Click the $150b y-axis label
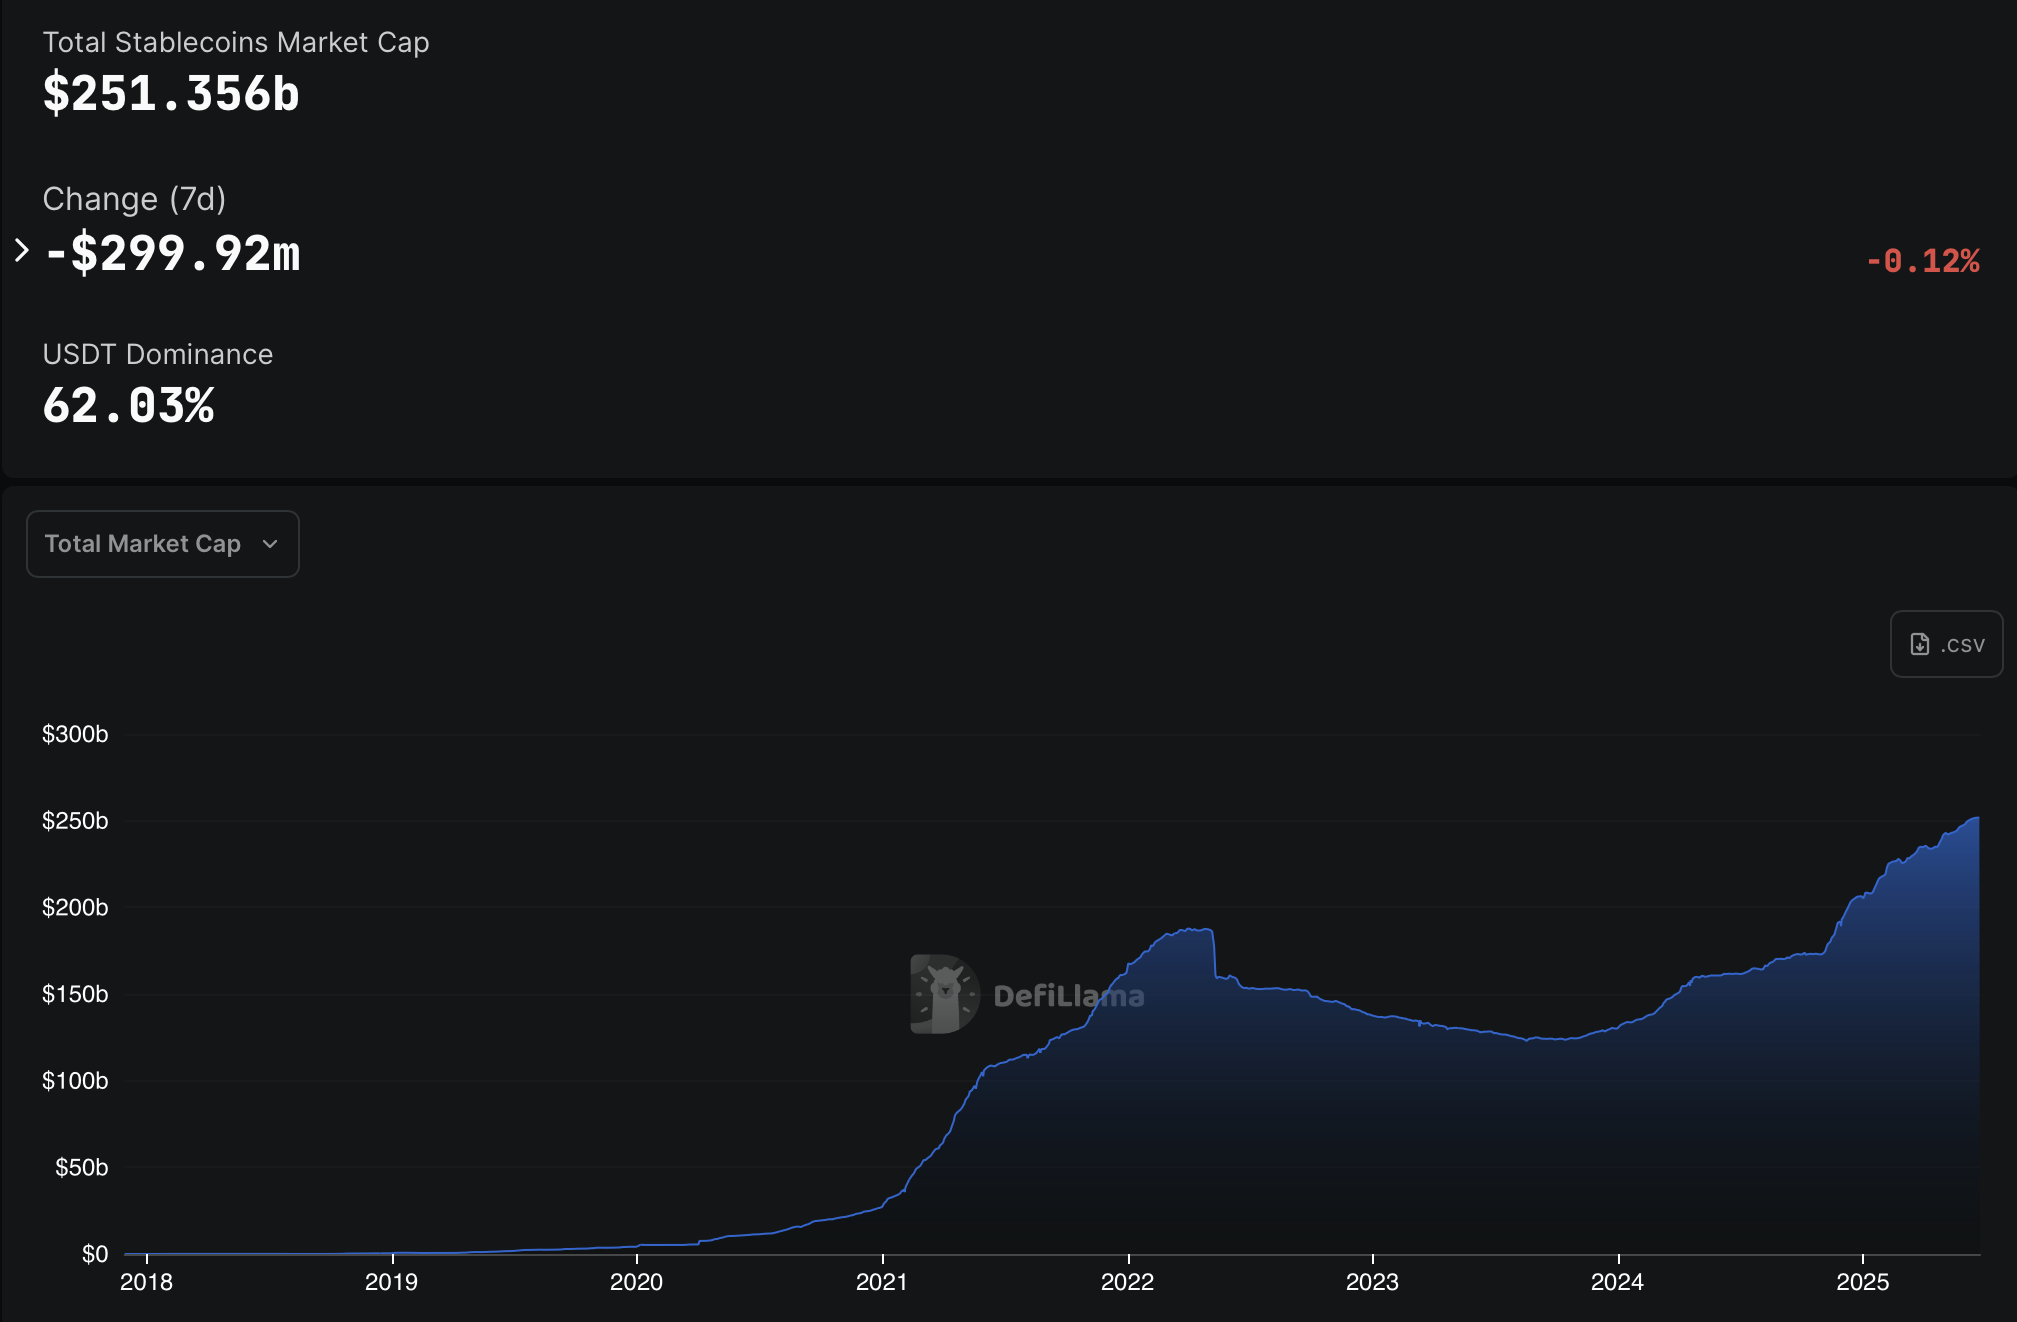 (75, 994)
